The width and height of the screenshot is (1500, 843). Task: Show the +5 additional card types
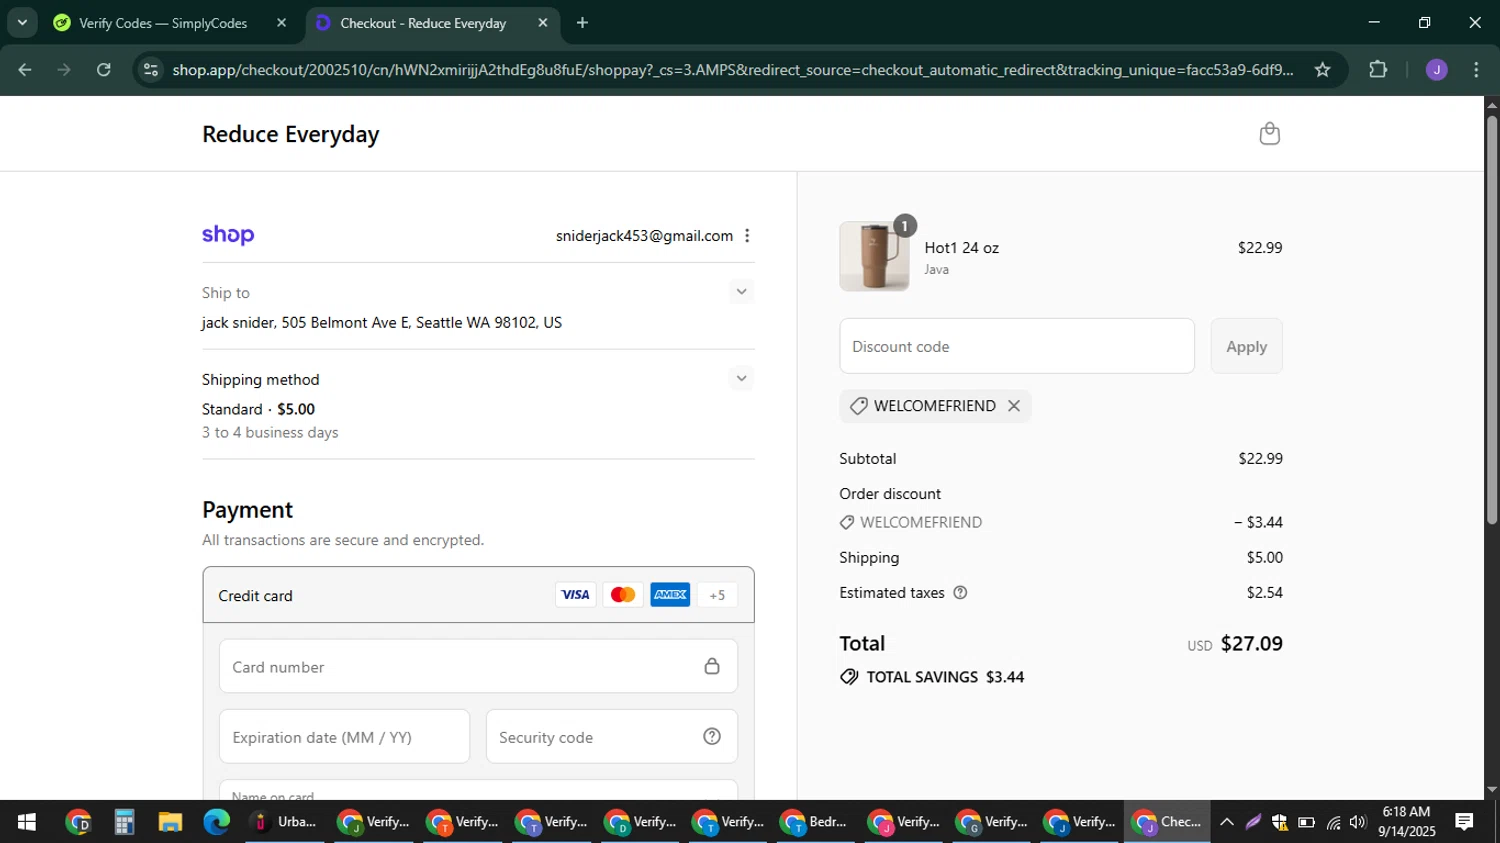pos(717,595)
